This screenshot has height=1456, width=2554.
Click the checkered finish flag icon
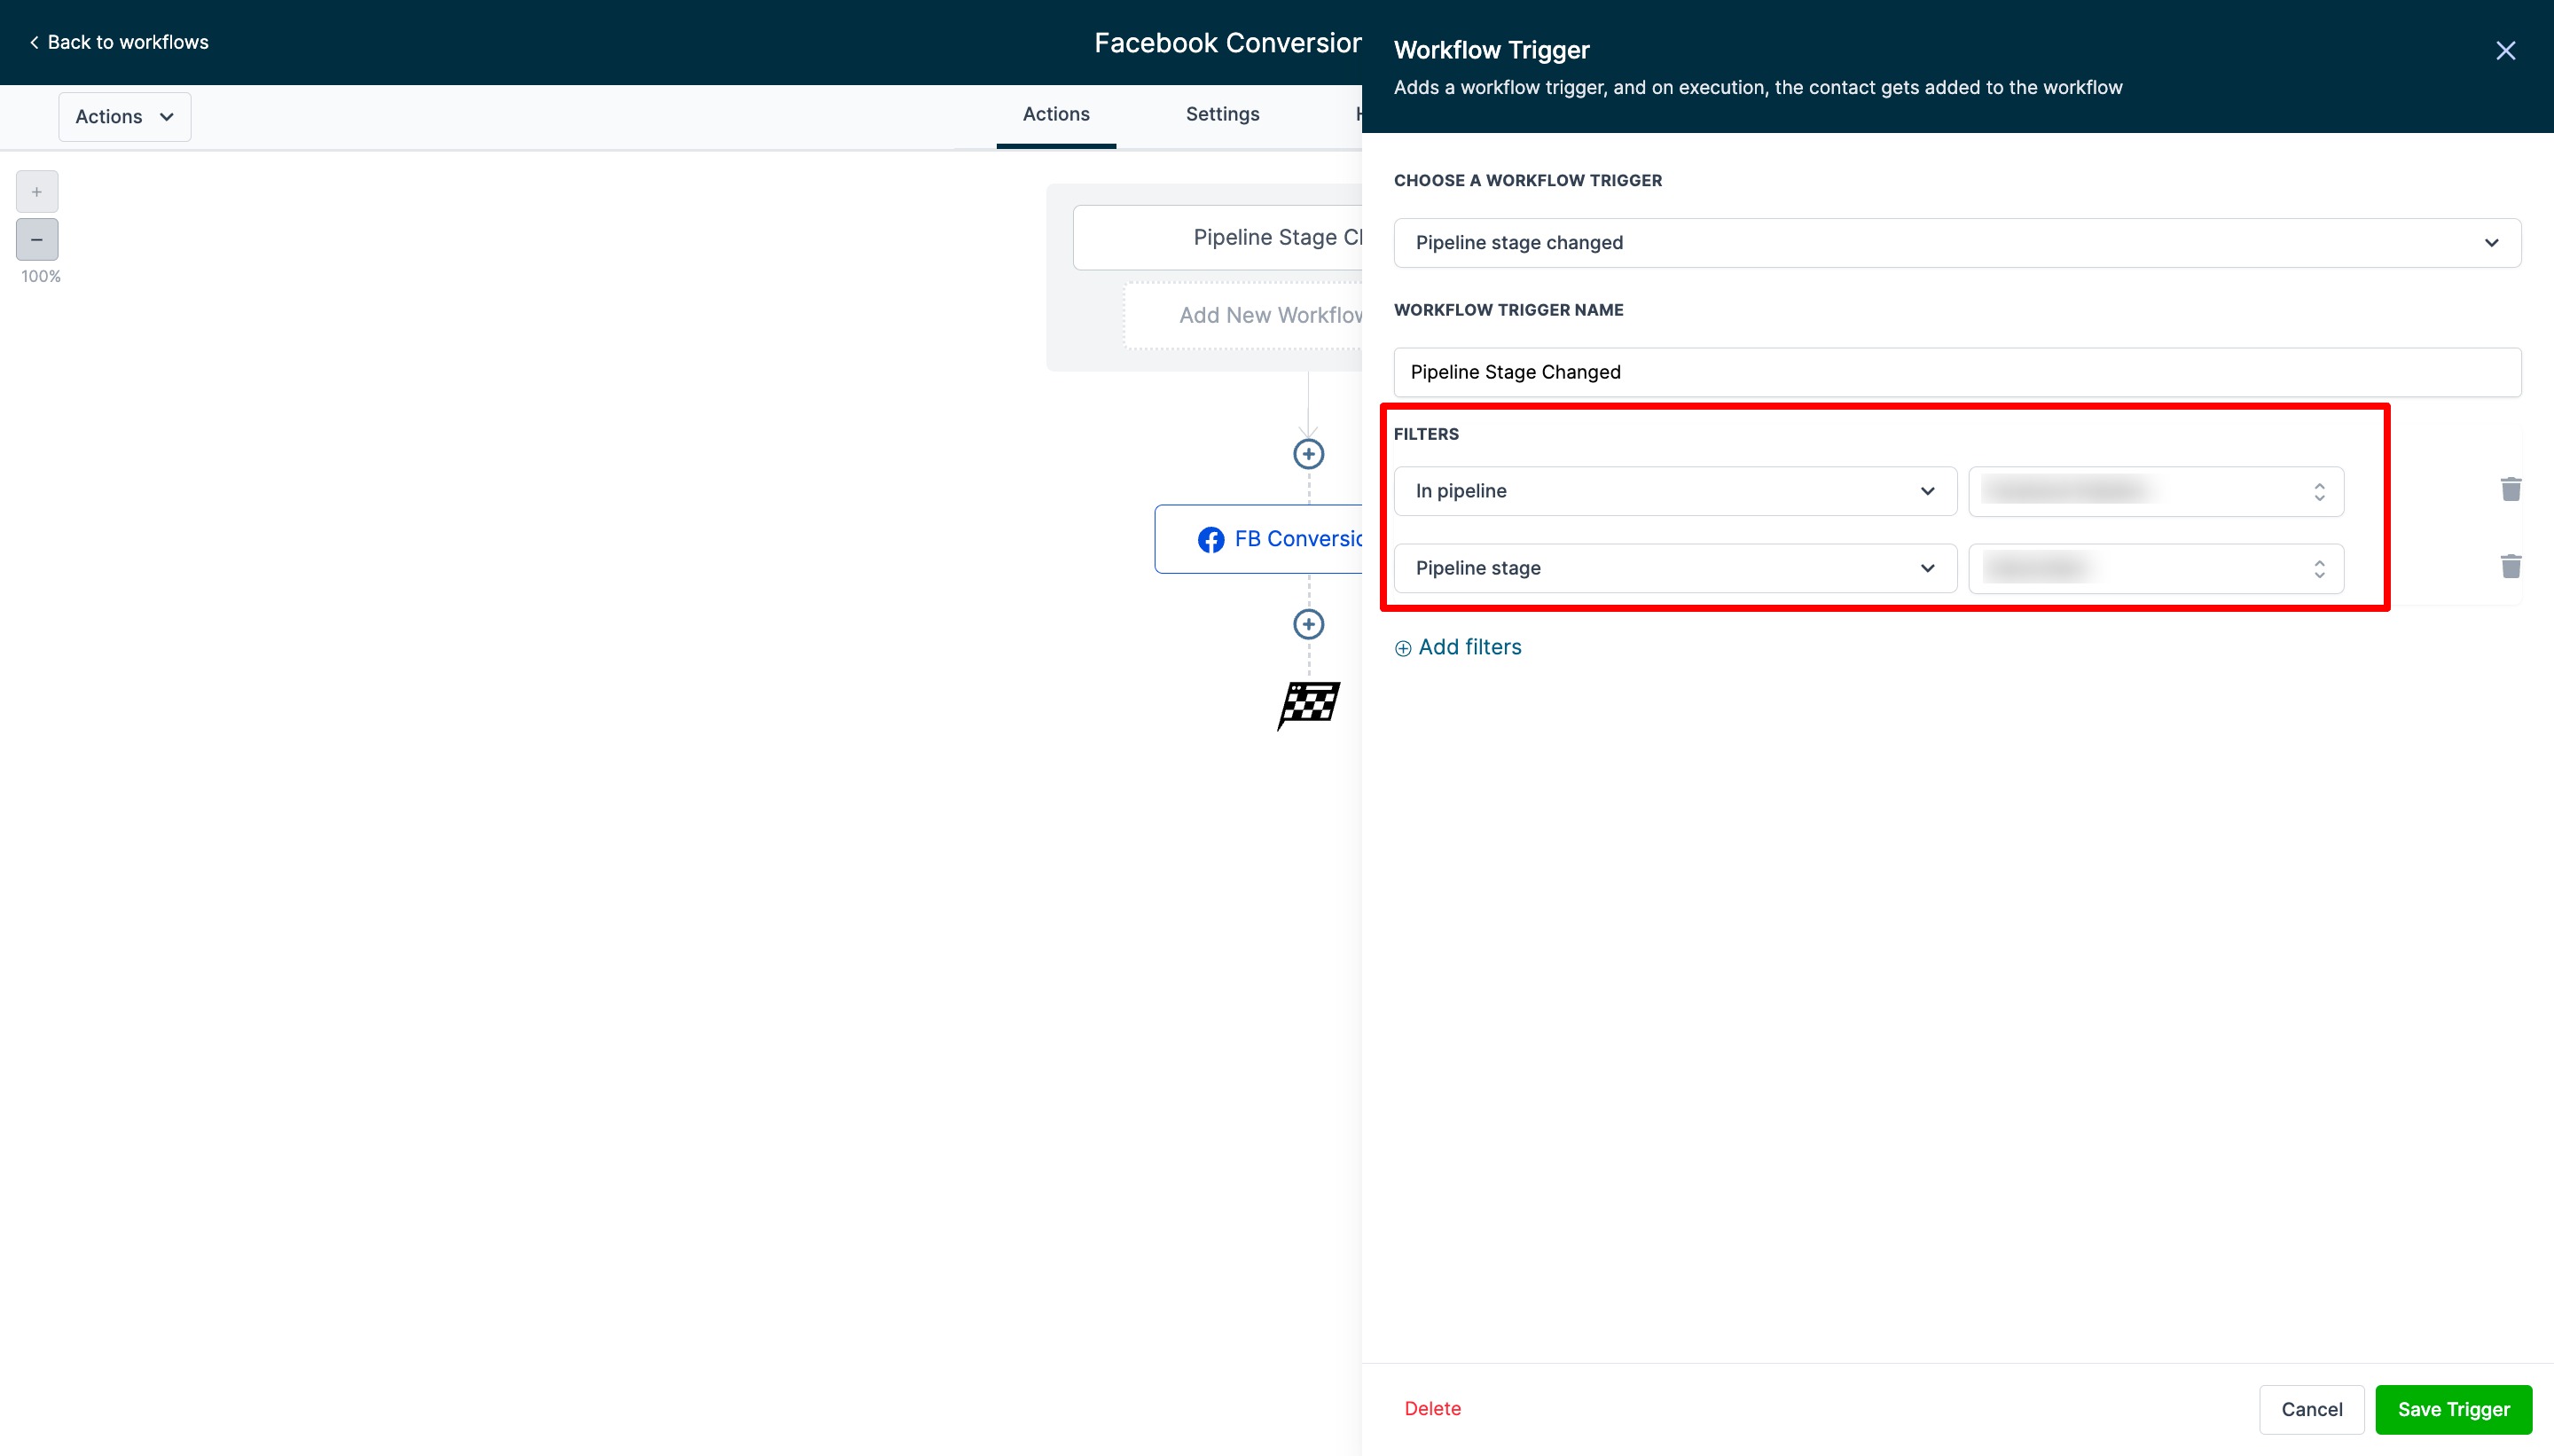1308,705
